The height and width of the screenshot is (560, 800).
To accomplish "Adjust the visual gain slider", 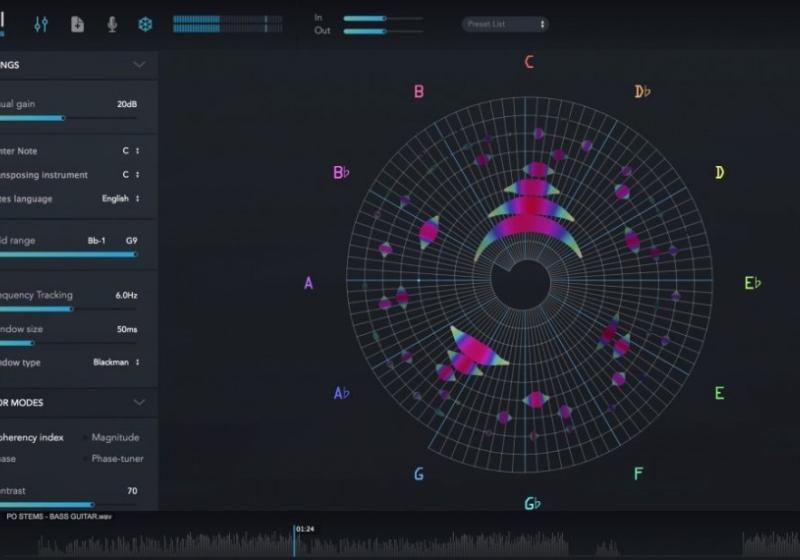I will [64, 118].
